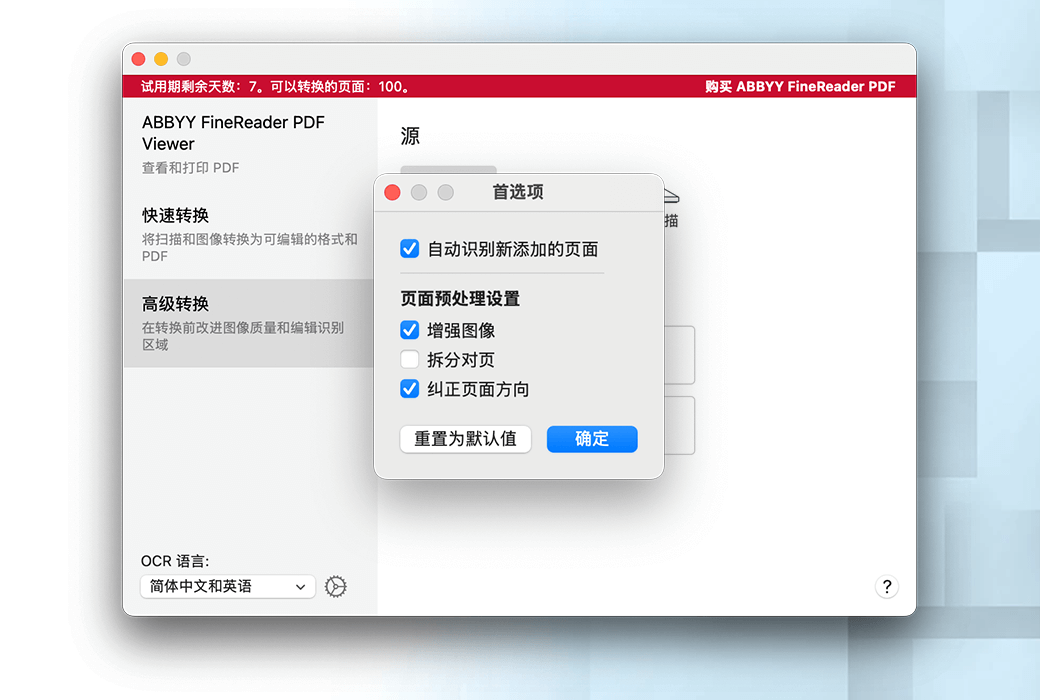Toggle 纠正页面方向 checkbox off
The width and height of the screenshot is (1040, 700).
(409, 389)
